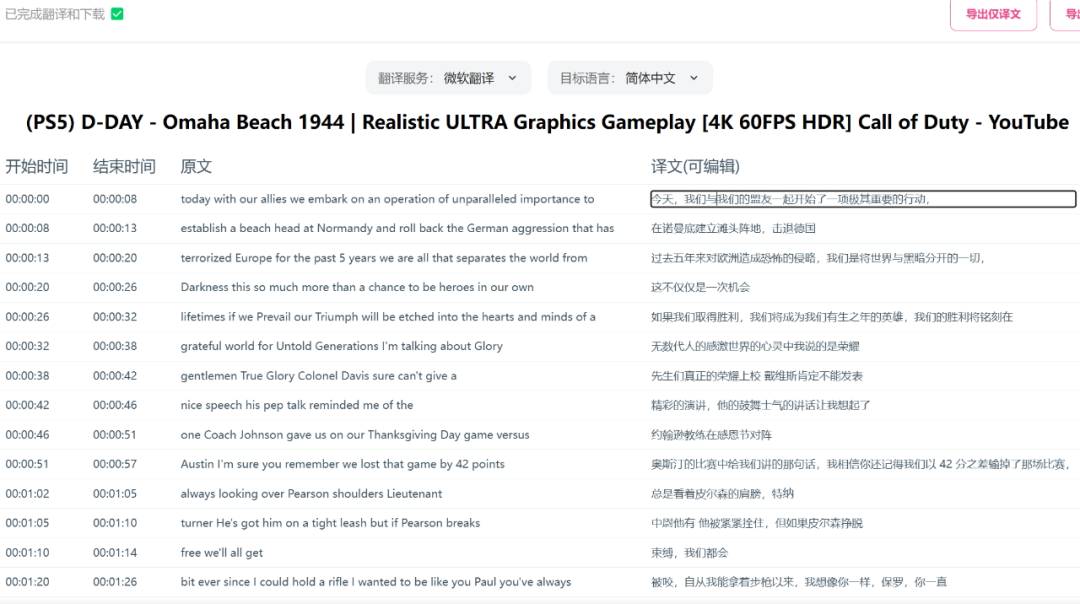The image size is (1080, 604).
Task: Click the translation of the 00:00:26 row
Action: coord(832,317)
